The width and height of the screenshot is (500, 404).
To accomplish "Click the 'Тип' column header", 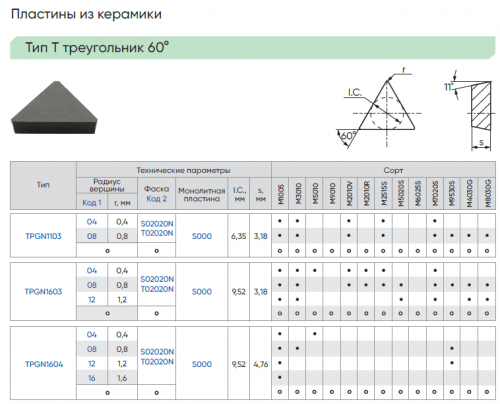I will pyautogui.click(x=43, y=185).
